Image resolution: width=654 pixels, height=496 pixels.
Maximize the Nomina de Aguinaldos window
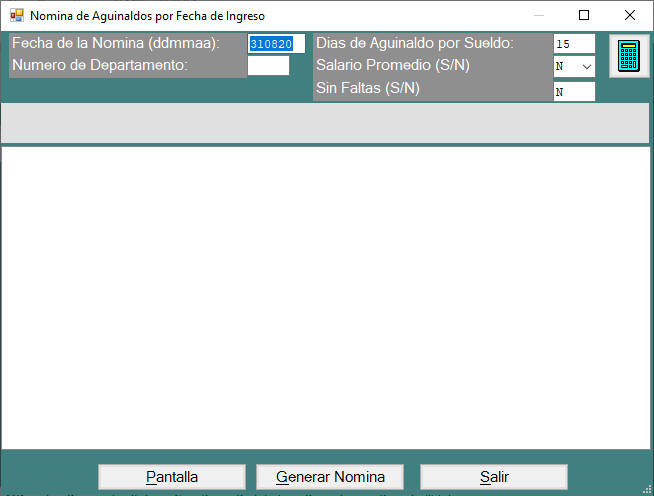pyautogui.click(x=584, y=16)
